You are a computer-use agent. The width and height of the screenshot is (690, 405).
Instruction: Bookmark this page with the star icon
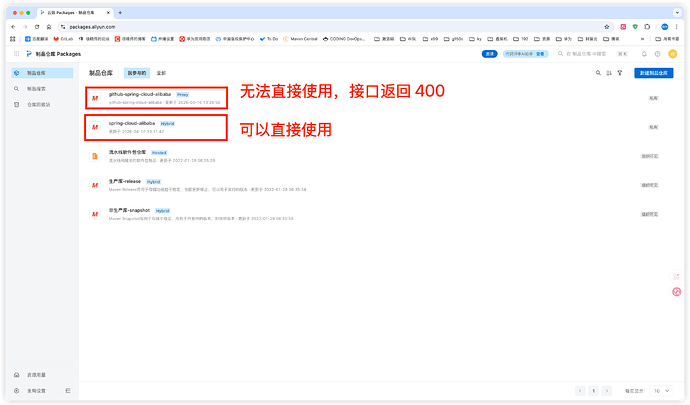tap(607, 27)
